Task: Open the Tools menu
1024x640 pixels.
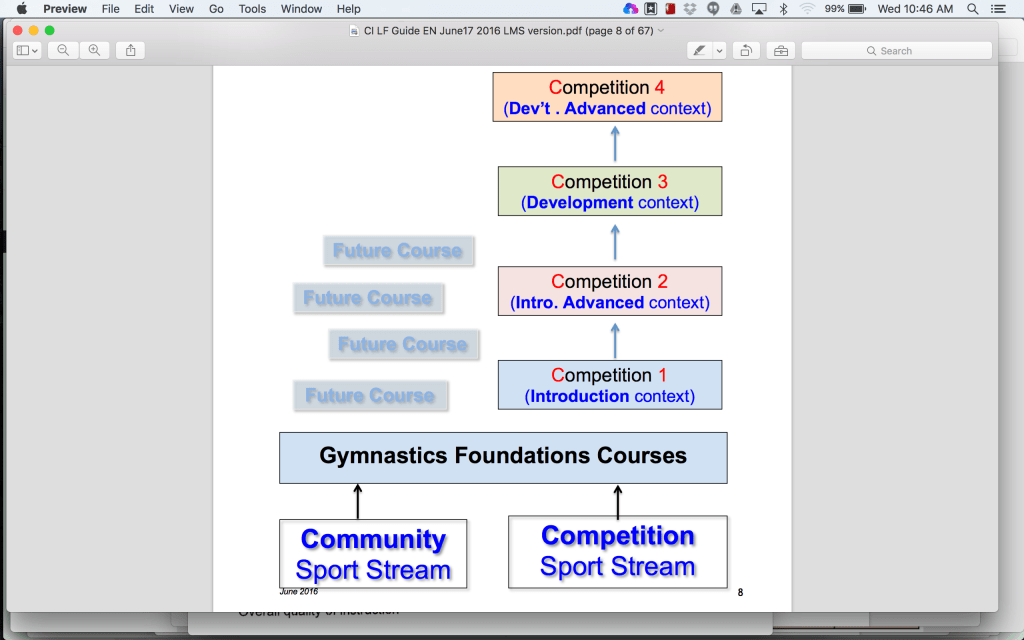Action: pos(252,9)
